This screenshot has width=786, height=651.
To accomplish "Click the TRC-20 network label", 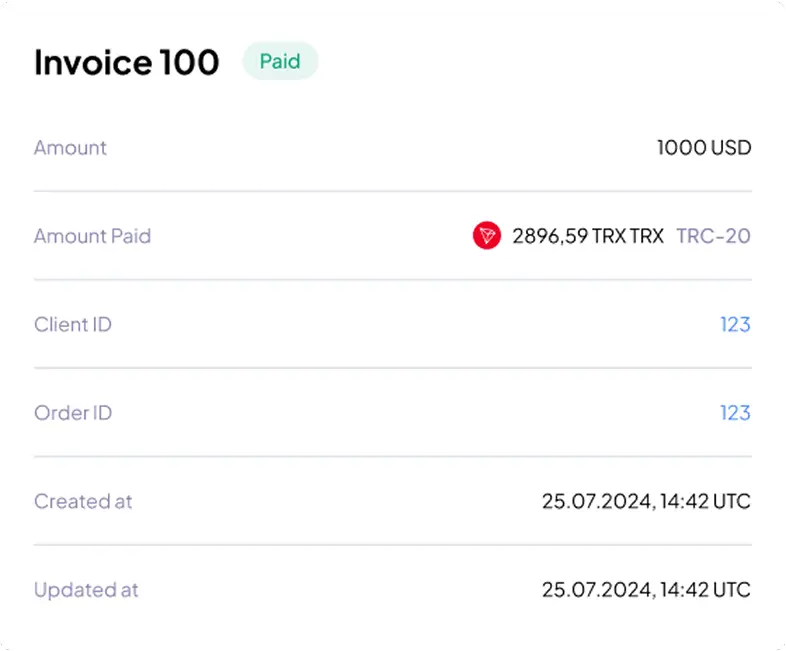I will pyautogui.click(x=713, y=236).
